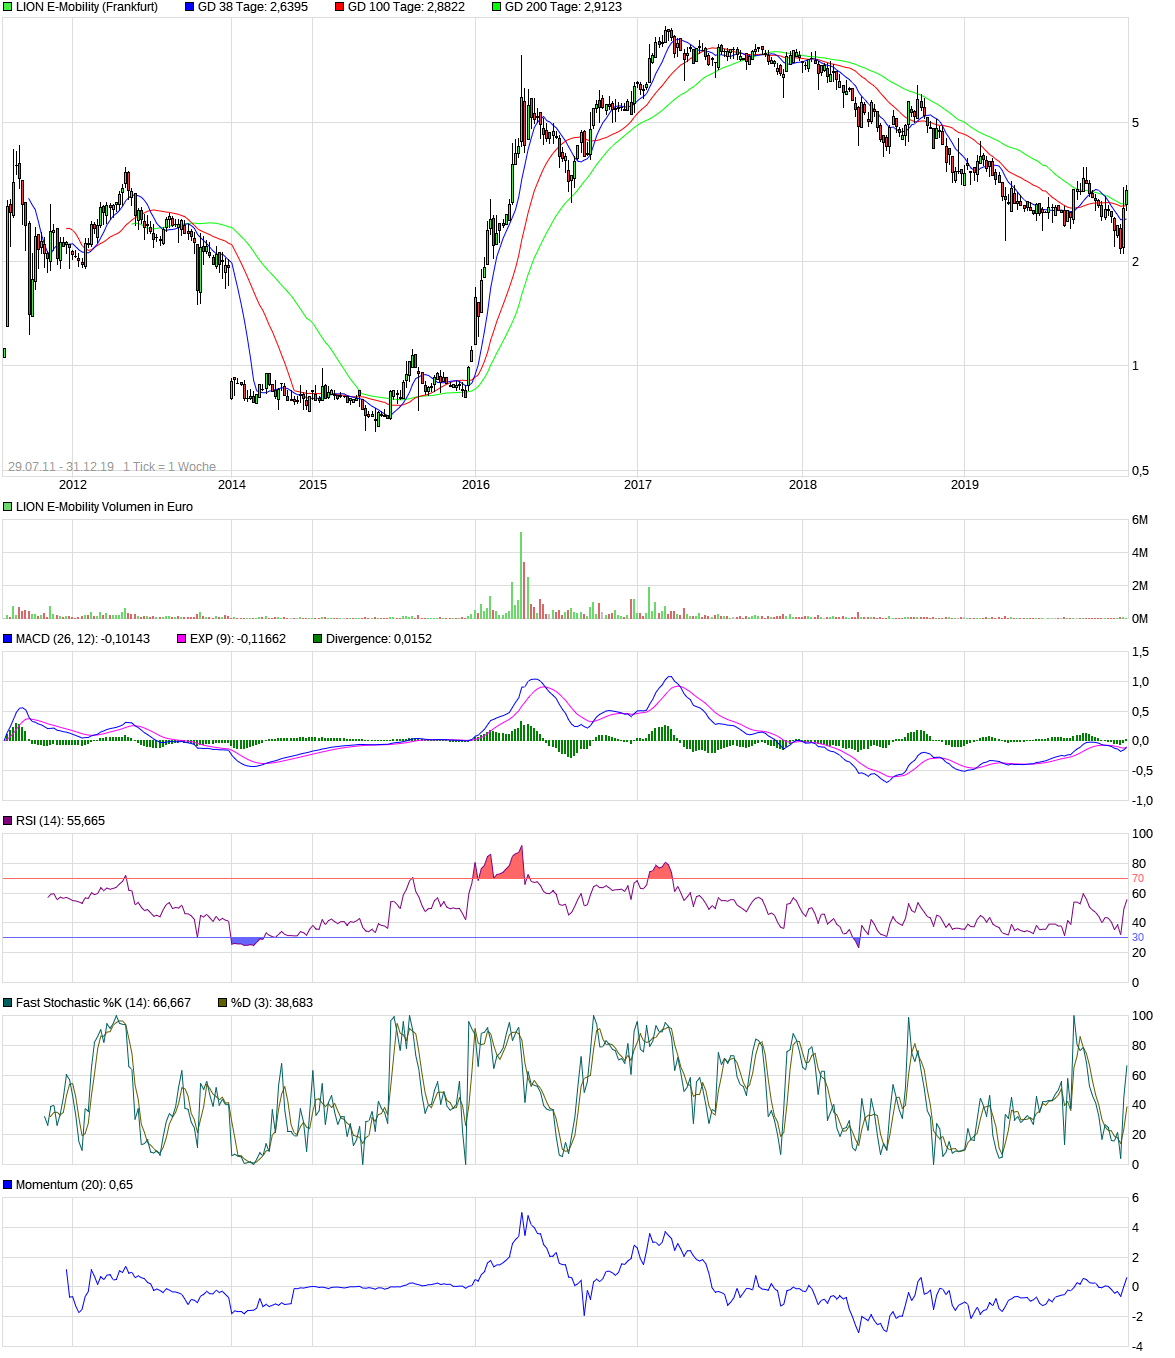Click 'Momentum (20): 0,65' label
This screenshot has width=1175, height=1358.
[x=74, y=1185]
